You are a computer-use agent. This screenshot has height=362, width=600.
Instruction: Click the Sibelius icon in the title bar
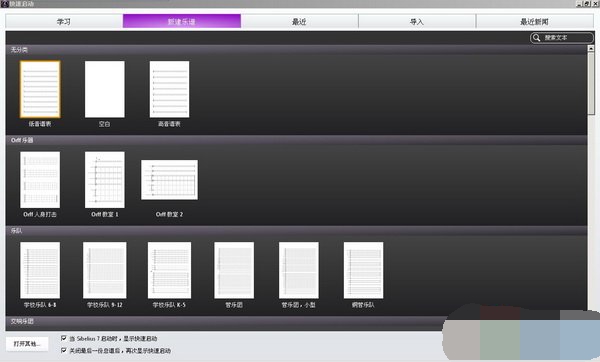point(5,3)
